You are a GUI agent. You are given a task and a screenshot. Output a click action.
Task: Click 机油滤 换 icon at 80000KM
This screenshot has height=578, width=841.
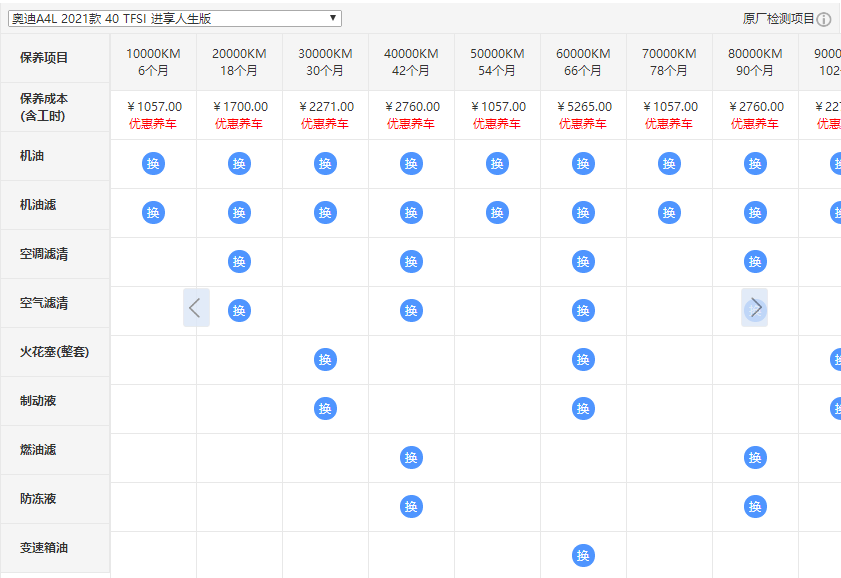(755, 213)
